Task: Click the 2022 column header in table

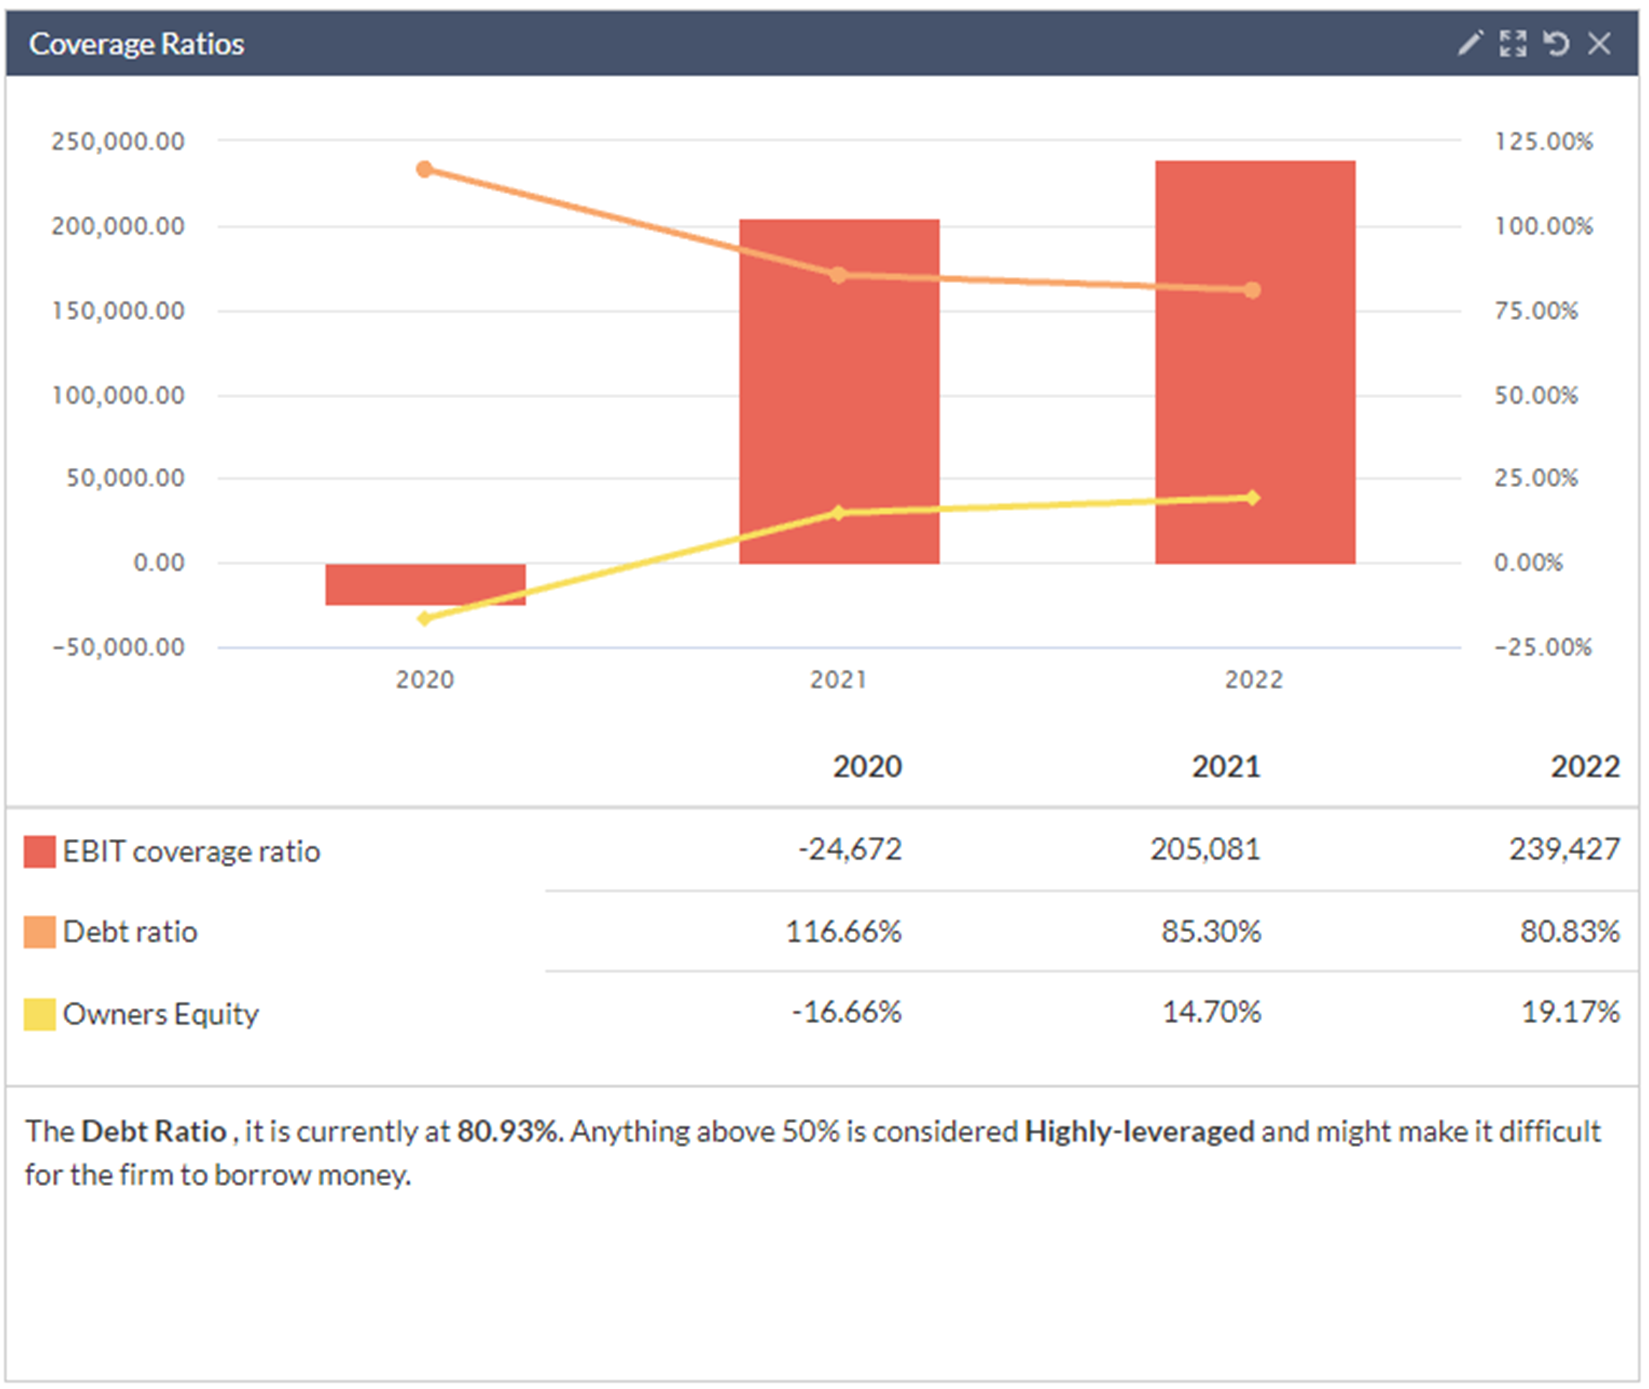Action: 1584,767
